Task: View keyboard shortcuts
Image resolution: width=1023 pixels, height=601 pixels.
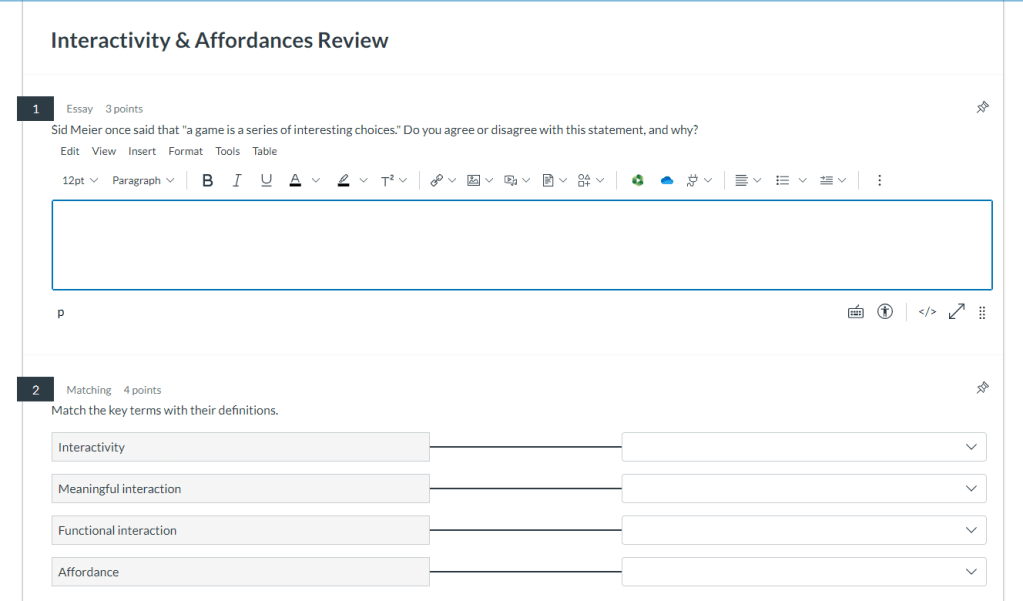Action: [856, 312]
